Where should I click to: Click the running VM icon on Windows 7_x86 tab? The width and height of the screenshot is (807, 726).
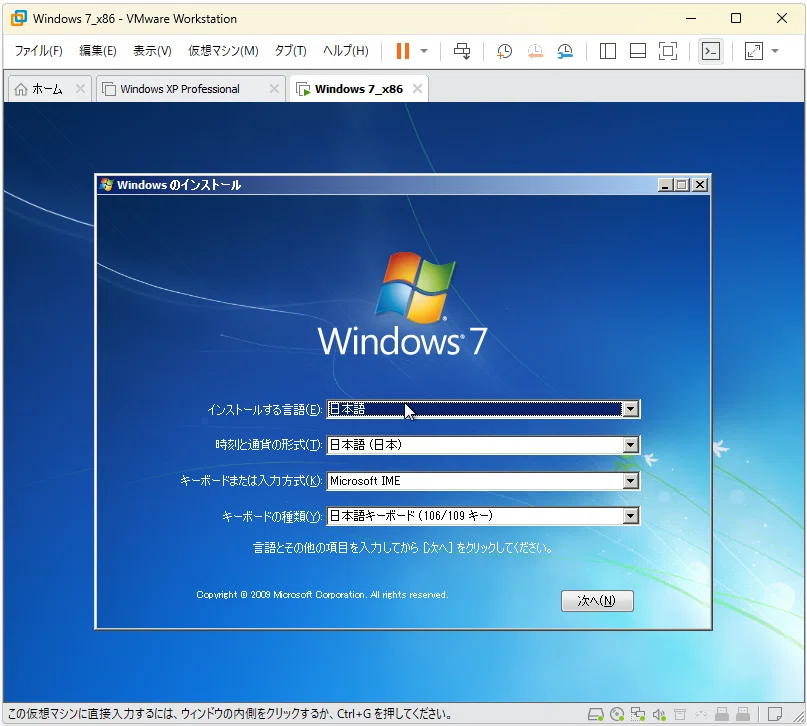click(303, 89)
